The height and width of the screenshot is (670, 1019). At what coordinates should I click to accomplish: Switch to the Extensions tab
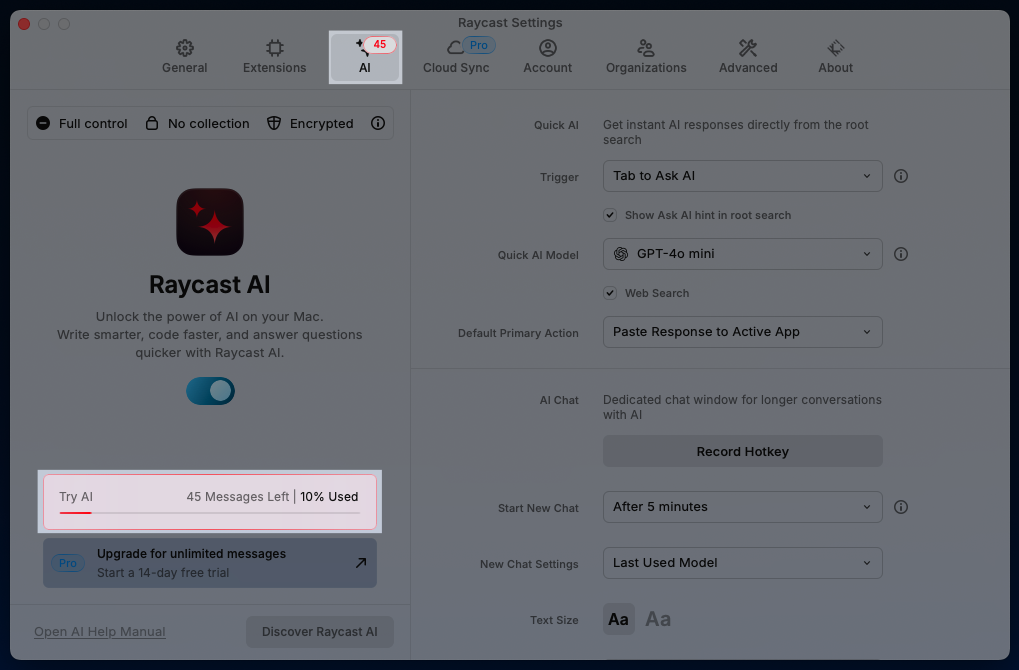click(x=274, y=57)
